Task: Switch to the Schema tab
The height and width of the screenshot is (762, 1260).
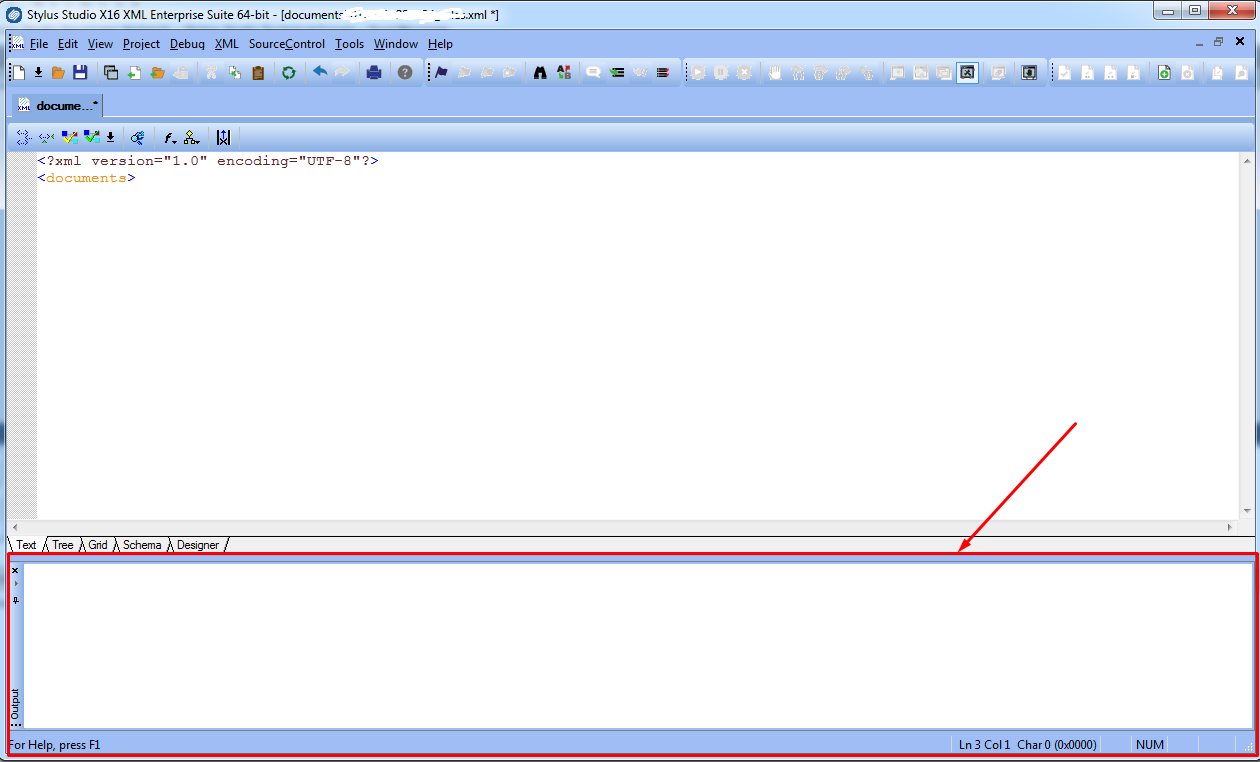Action: coord(142,545)
